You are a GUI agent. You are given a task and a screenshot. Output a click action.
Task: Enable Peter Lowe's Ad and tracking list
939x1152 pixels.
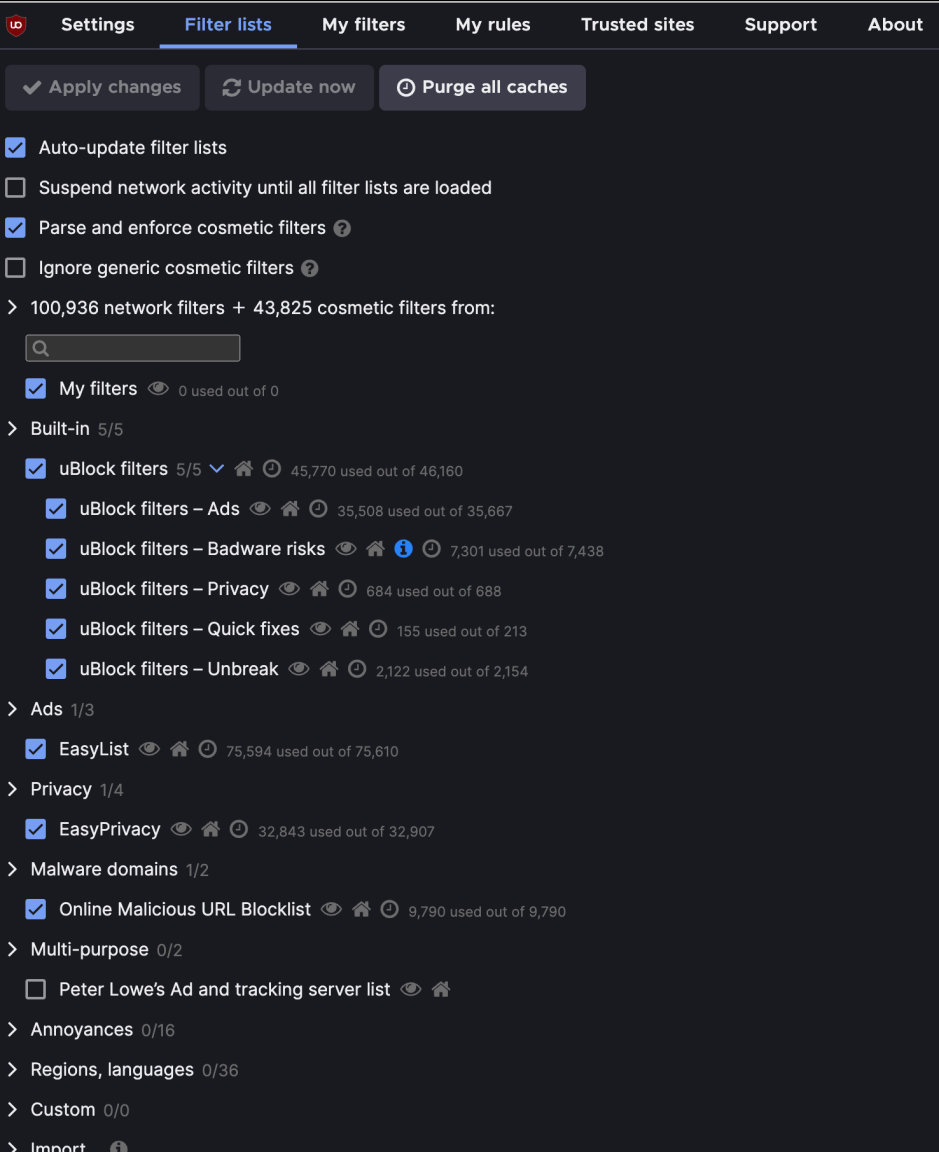click(35, 989)
